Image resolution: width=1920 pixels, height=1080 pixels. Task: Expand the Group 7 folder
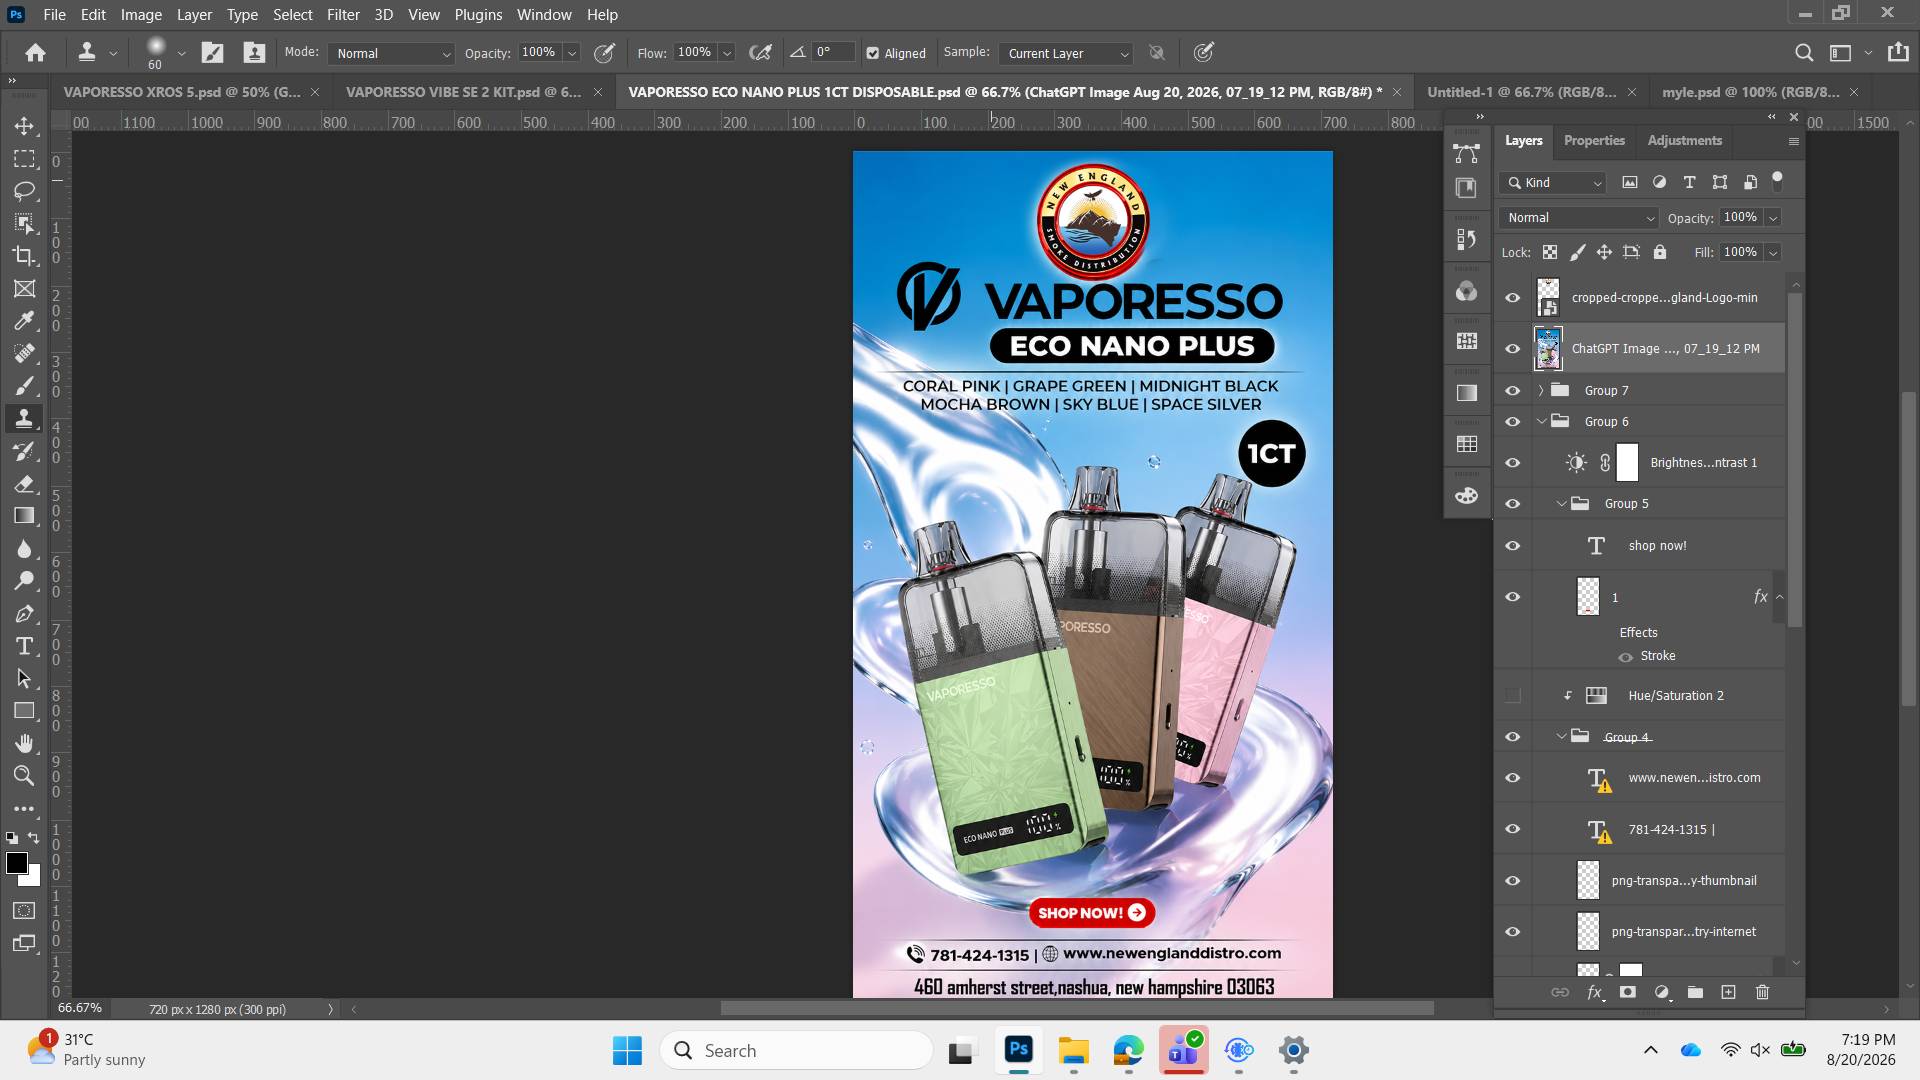[1541, 390]
